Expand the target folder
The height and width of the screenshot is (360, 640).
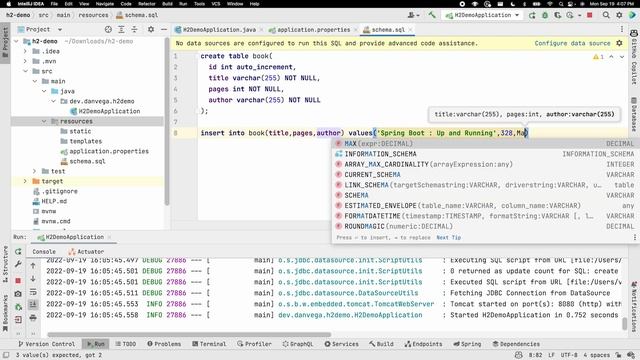coord(25,181)
